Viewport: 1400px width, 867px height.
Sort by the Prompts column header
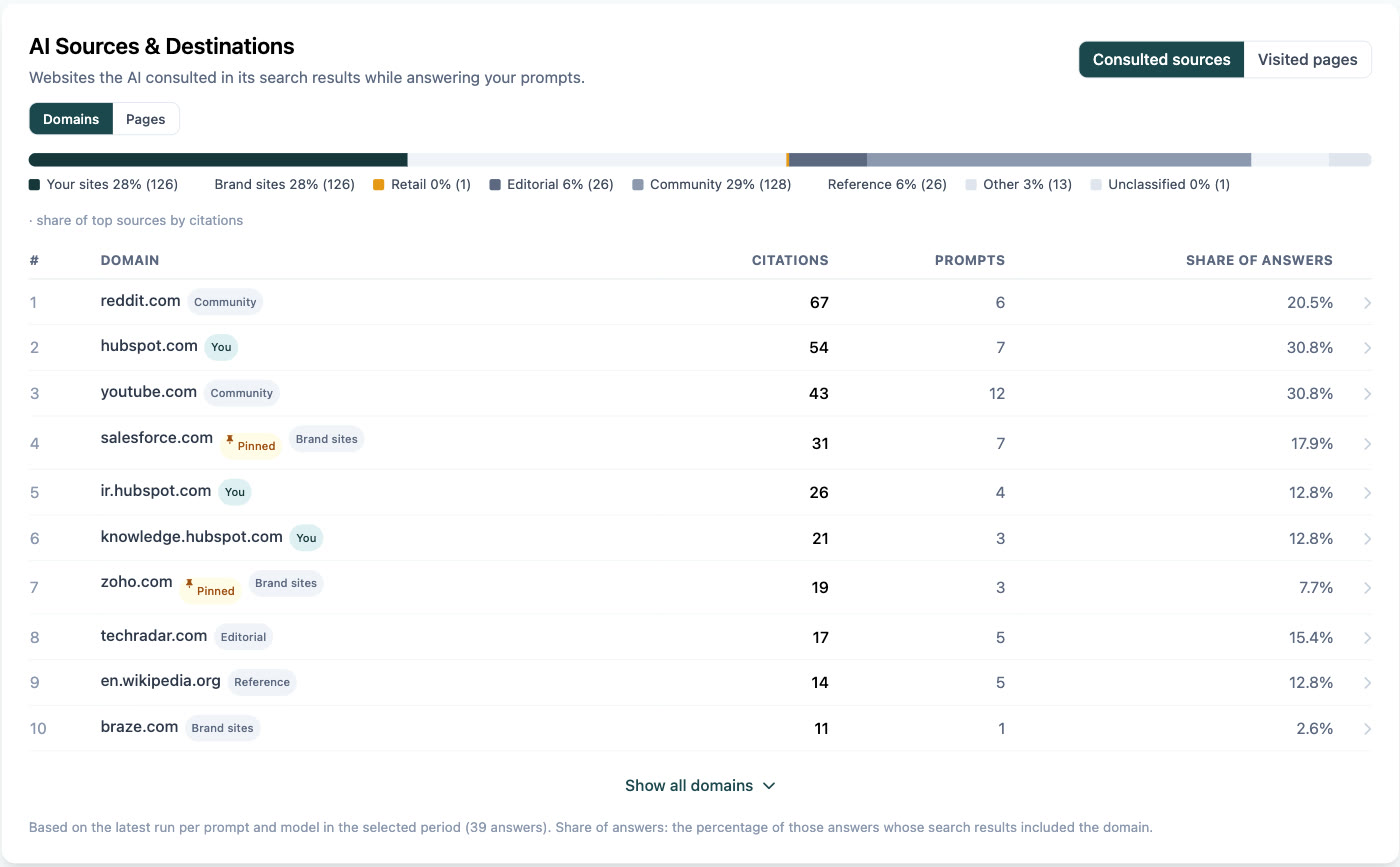pyautogui.click(x=970, y=260)
